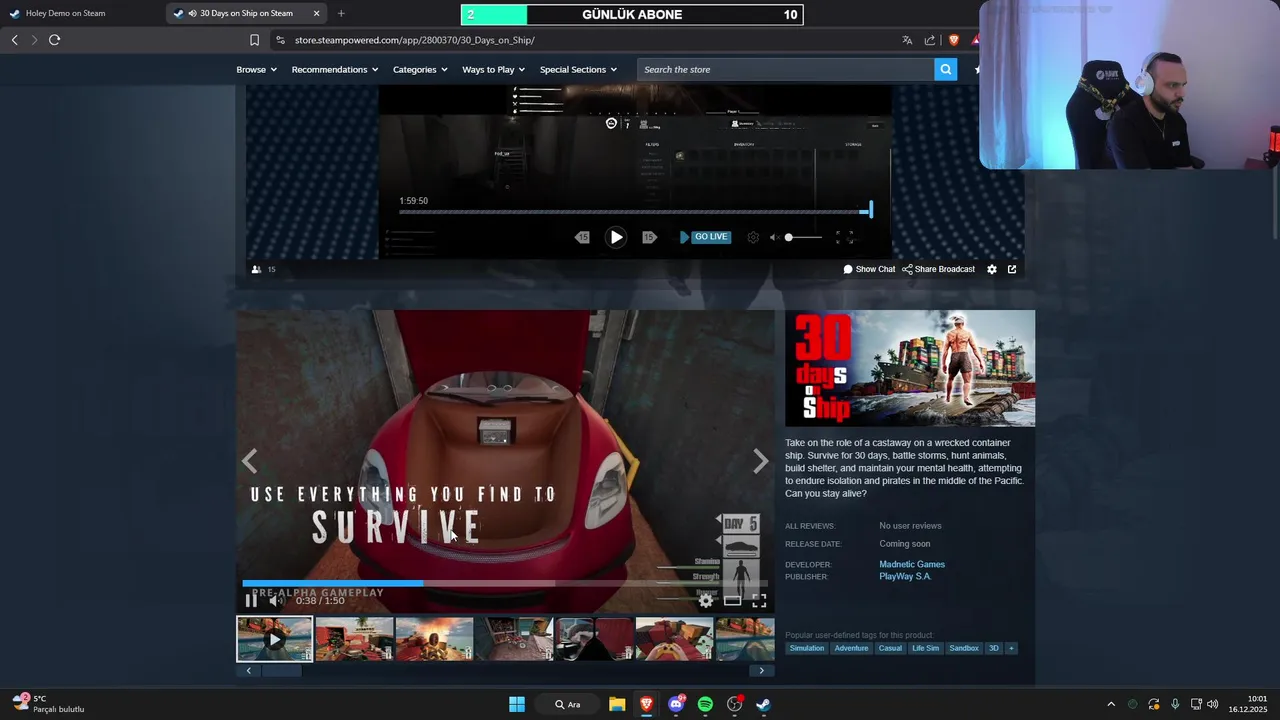Toggle theater mode on the trailer
The width and height of the screenshot is (1280, 720).
pos(733,600)
